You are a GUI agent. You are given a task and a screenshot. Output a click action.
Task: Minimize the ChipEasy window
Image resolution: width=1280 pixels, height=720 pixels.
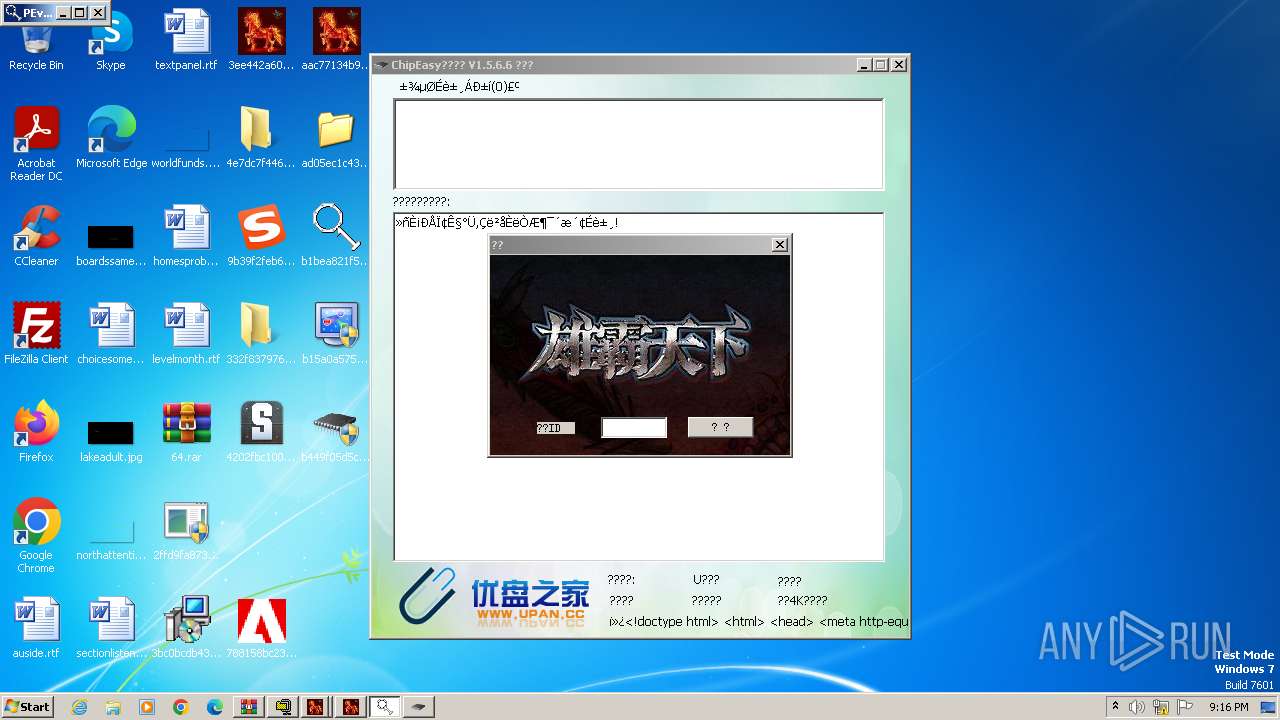coord(864,65)
